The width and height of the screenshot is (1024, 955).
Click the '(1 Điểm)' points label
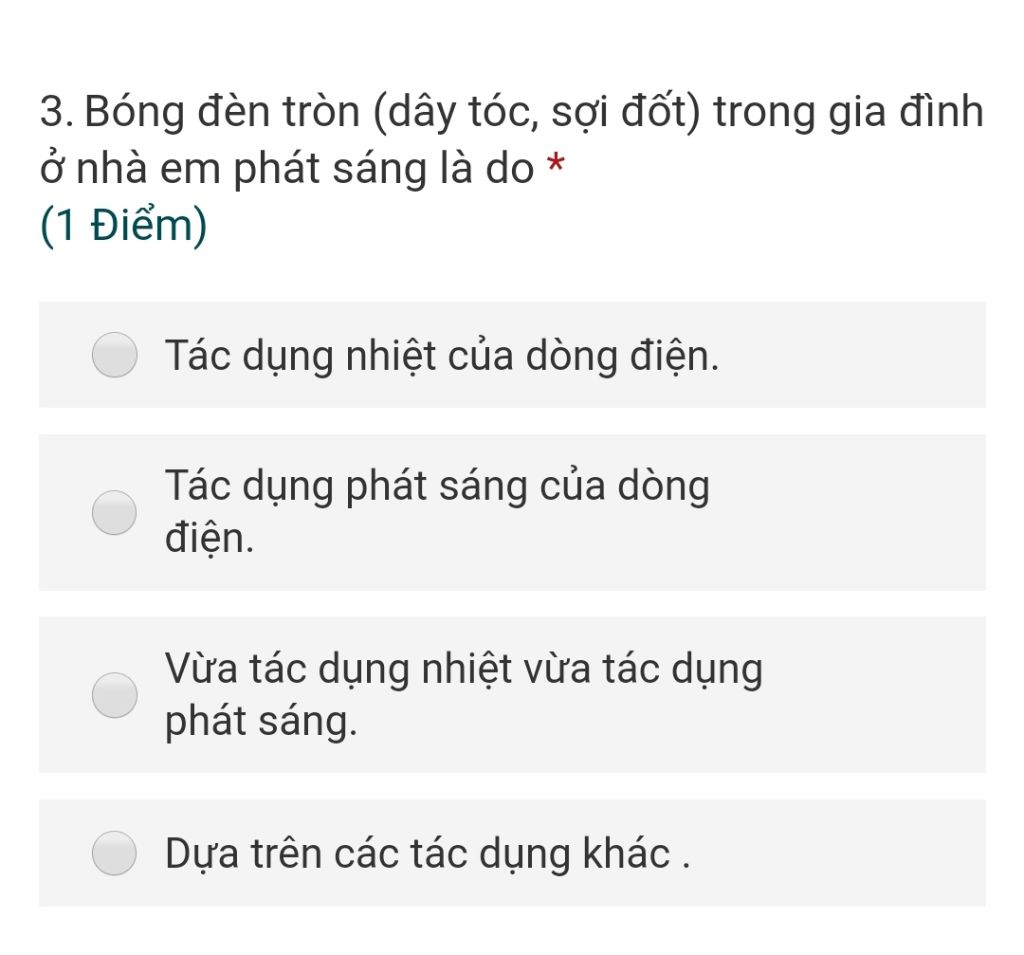pyautogui.click(x=123, y=225)
